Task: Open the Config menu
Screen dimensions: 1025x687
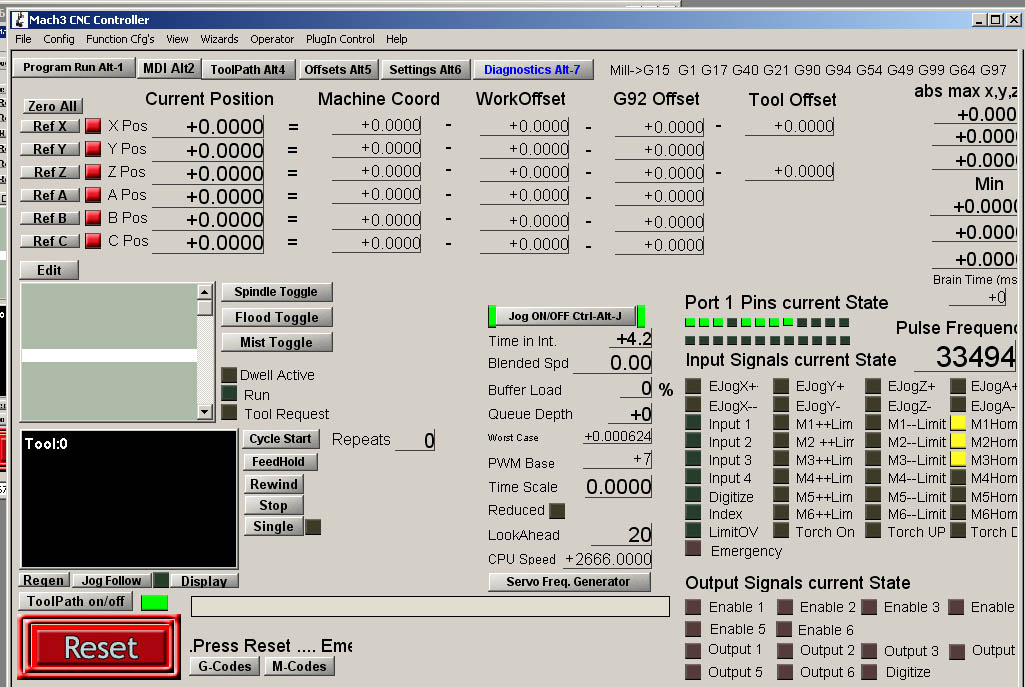Action: click(x=59, y=39)
